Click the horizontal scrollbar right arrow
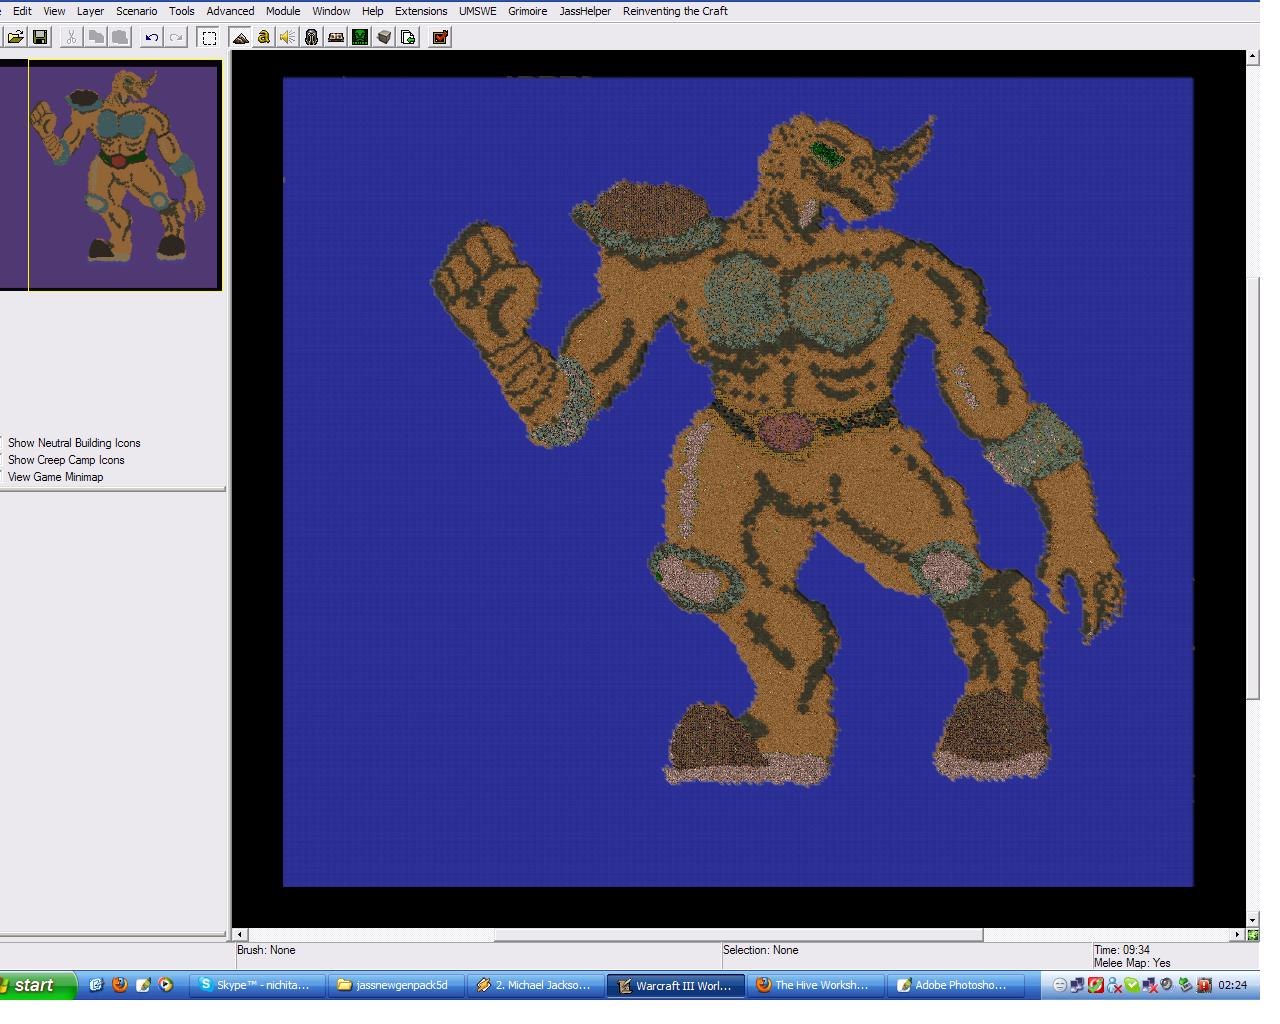Viewport: 1280px width, 1024px height. pyautogui.click(x=1238, y=935)
